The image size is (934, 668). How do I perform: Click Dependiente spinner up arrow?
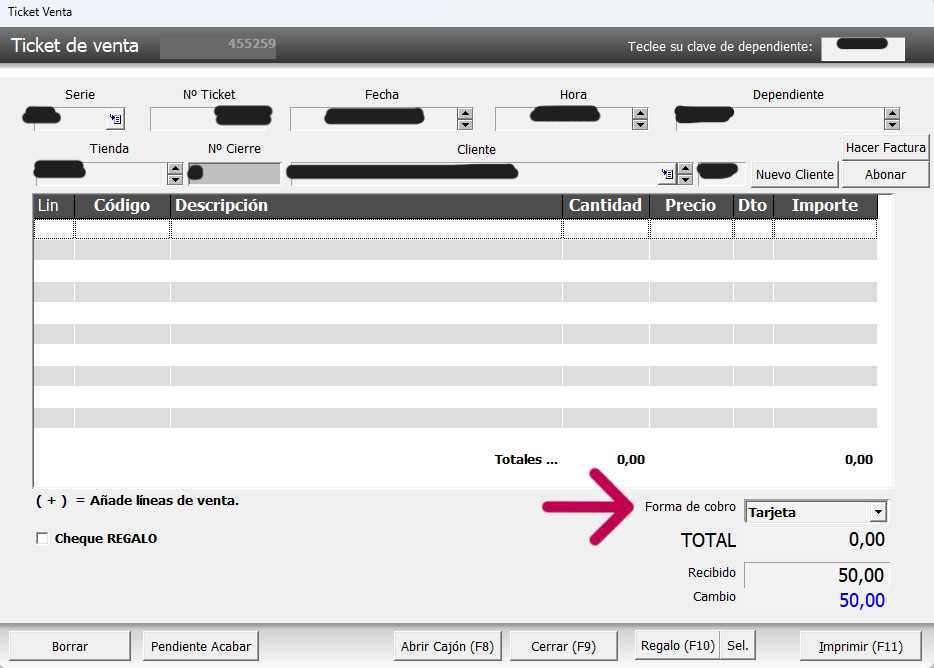892,113
